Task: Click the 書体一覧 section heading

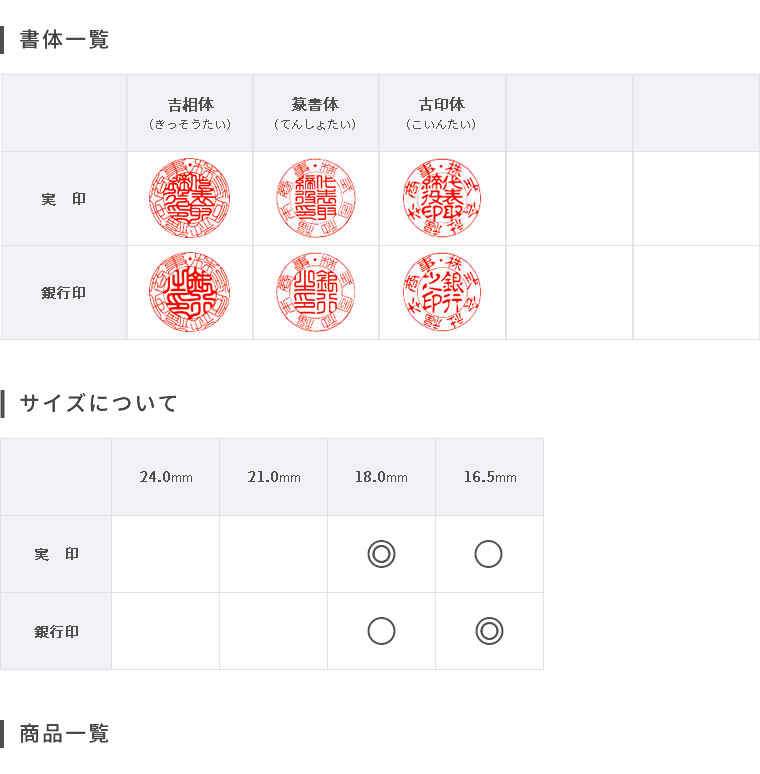Action: coord(64,39)
